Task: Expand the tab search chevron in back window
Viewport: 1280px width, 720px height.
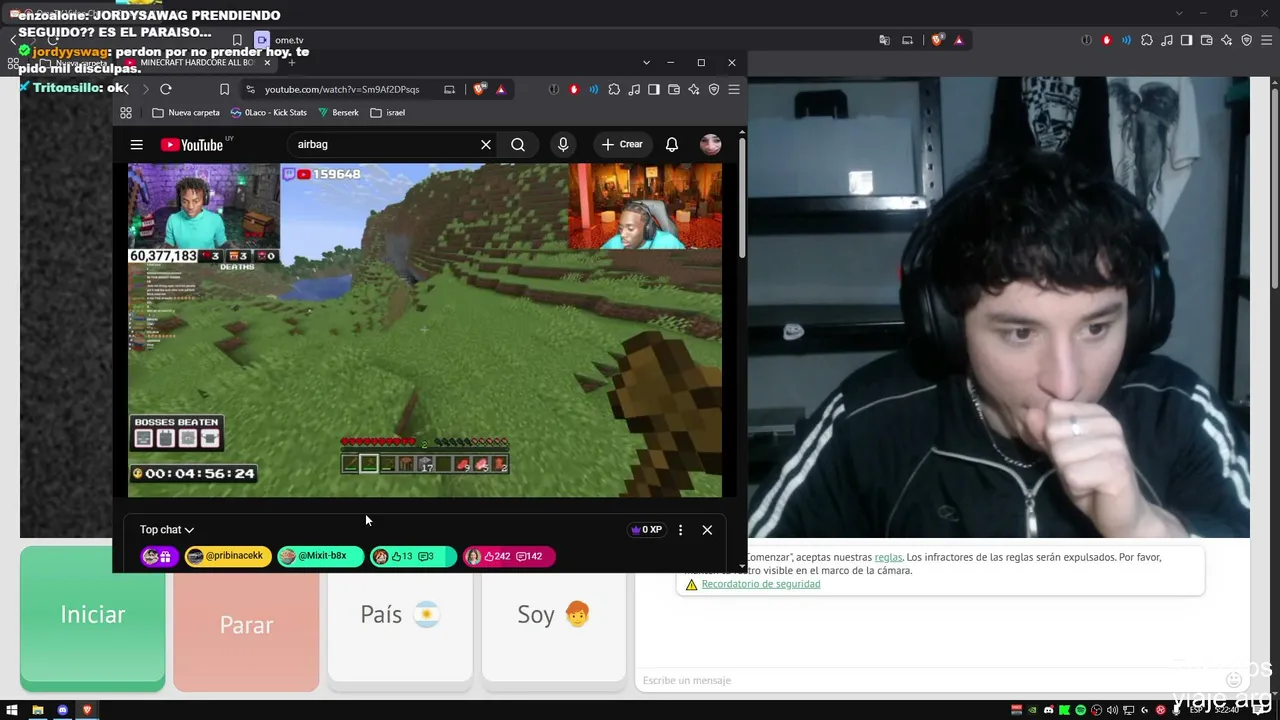Action: [x=1179, y=13]
